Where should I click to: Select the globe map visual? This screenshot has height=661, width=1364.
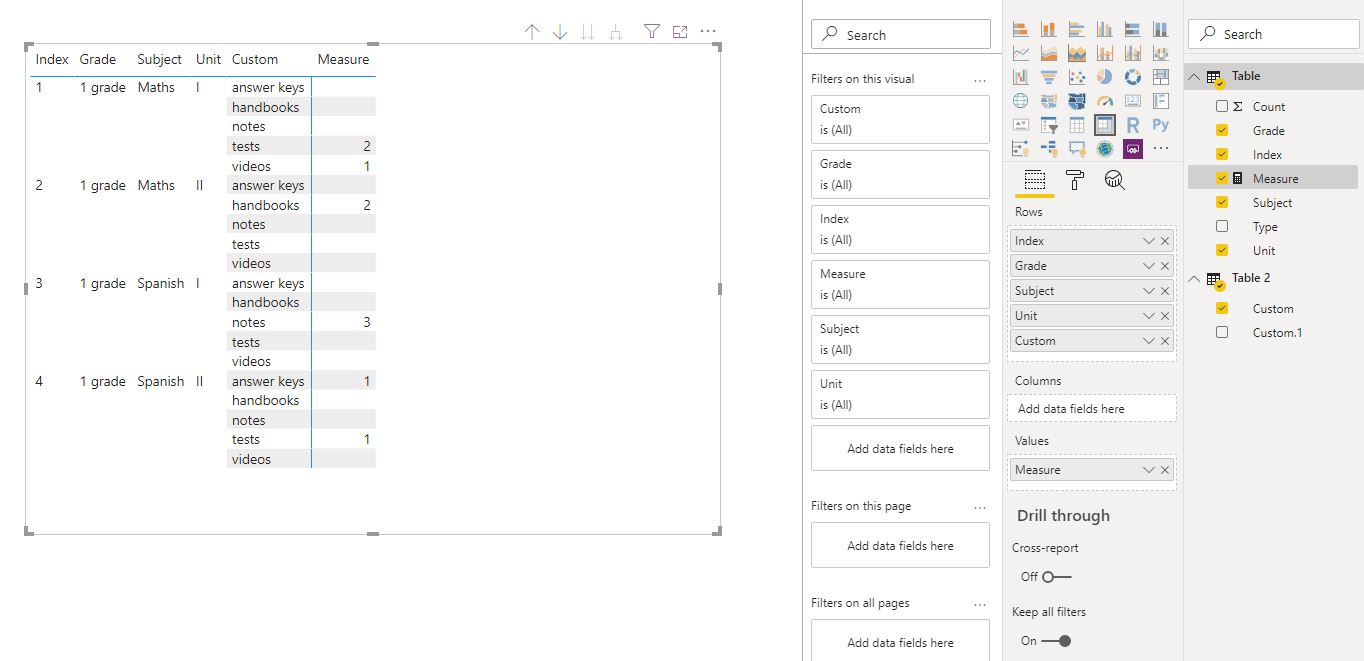click(1020, 101)
